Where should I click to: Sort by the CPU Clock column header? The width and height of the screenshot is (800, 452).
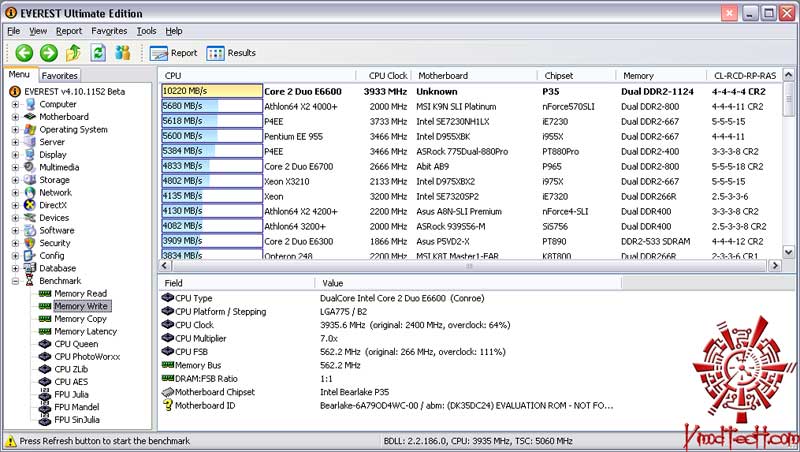point(384,76)
